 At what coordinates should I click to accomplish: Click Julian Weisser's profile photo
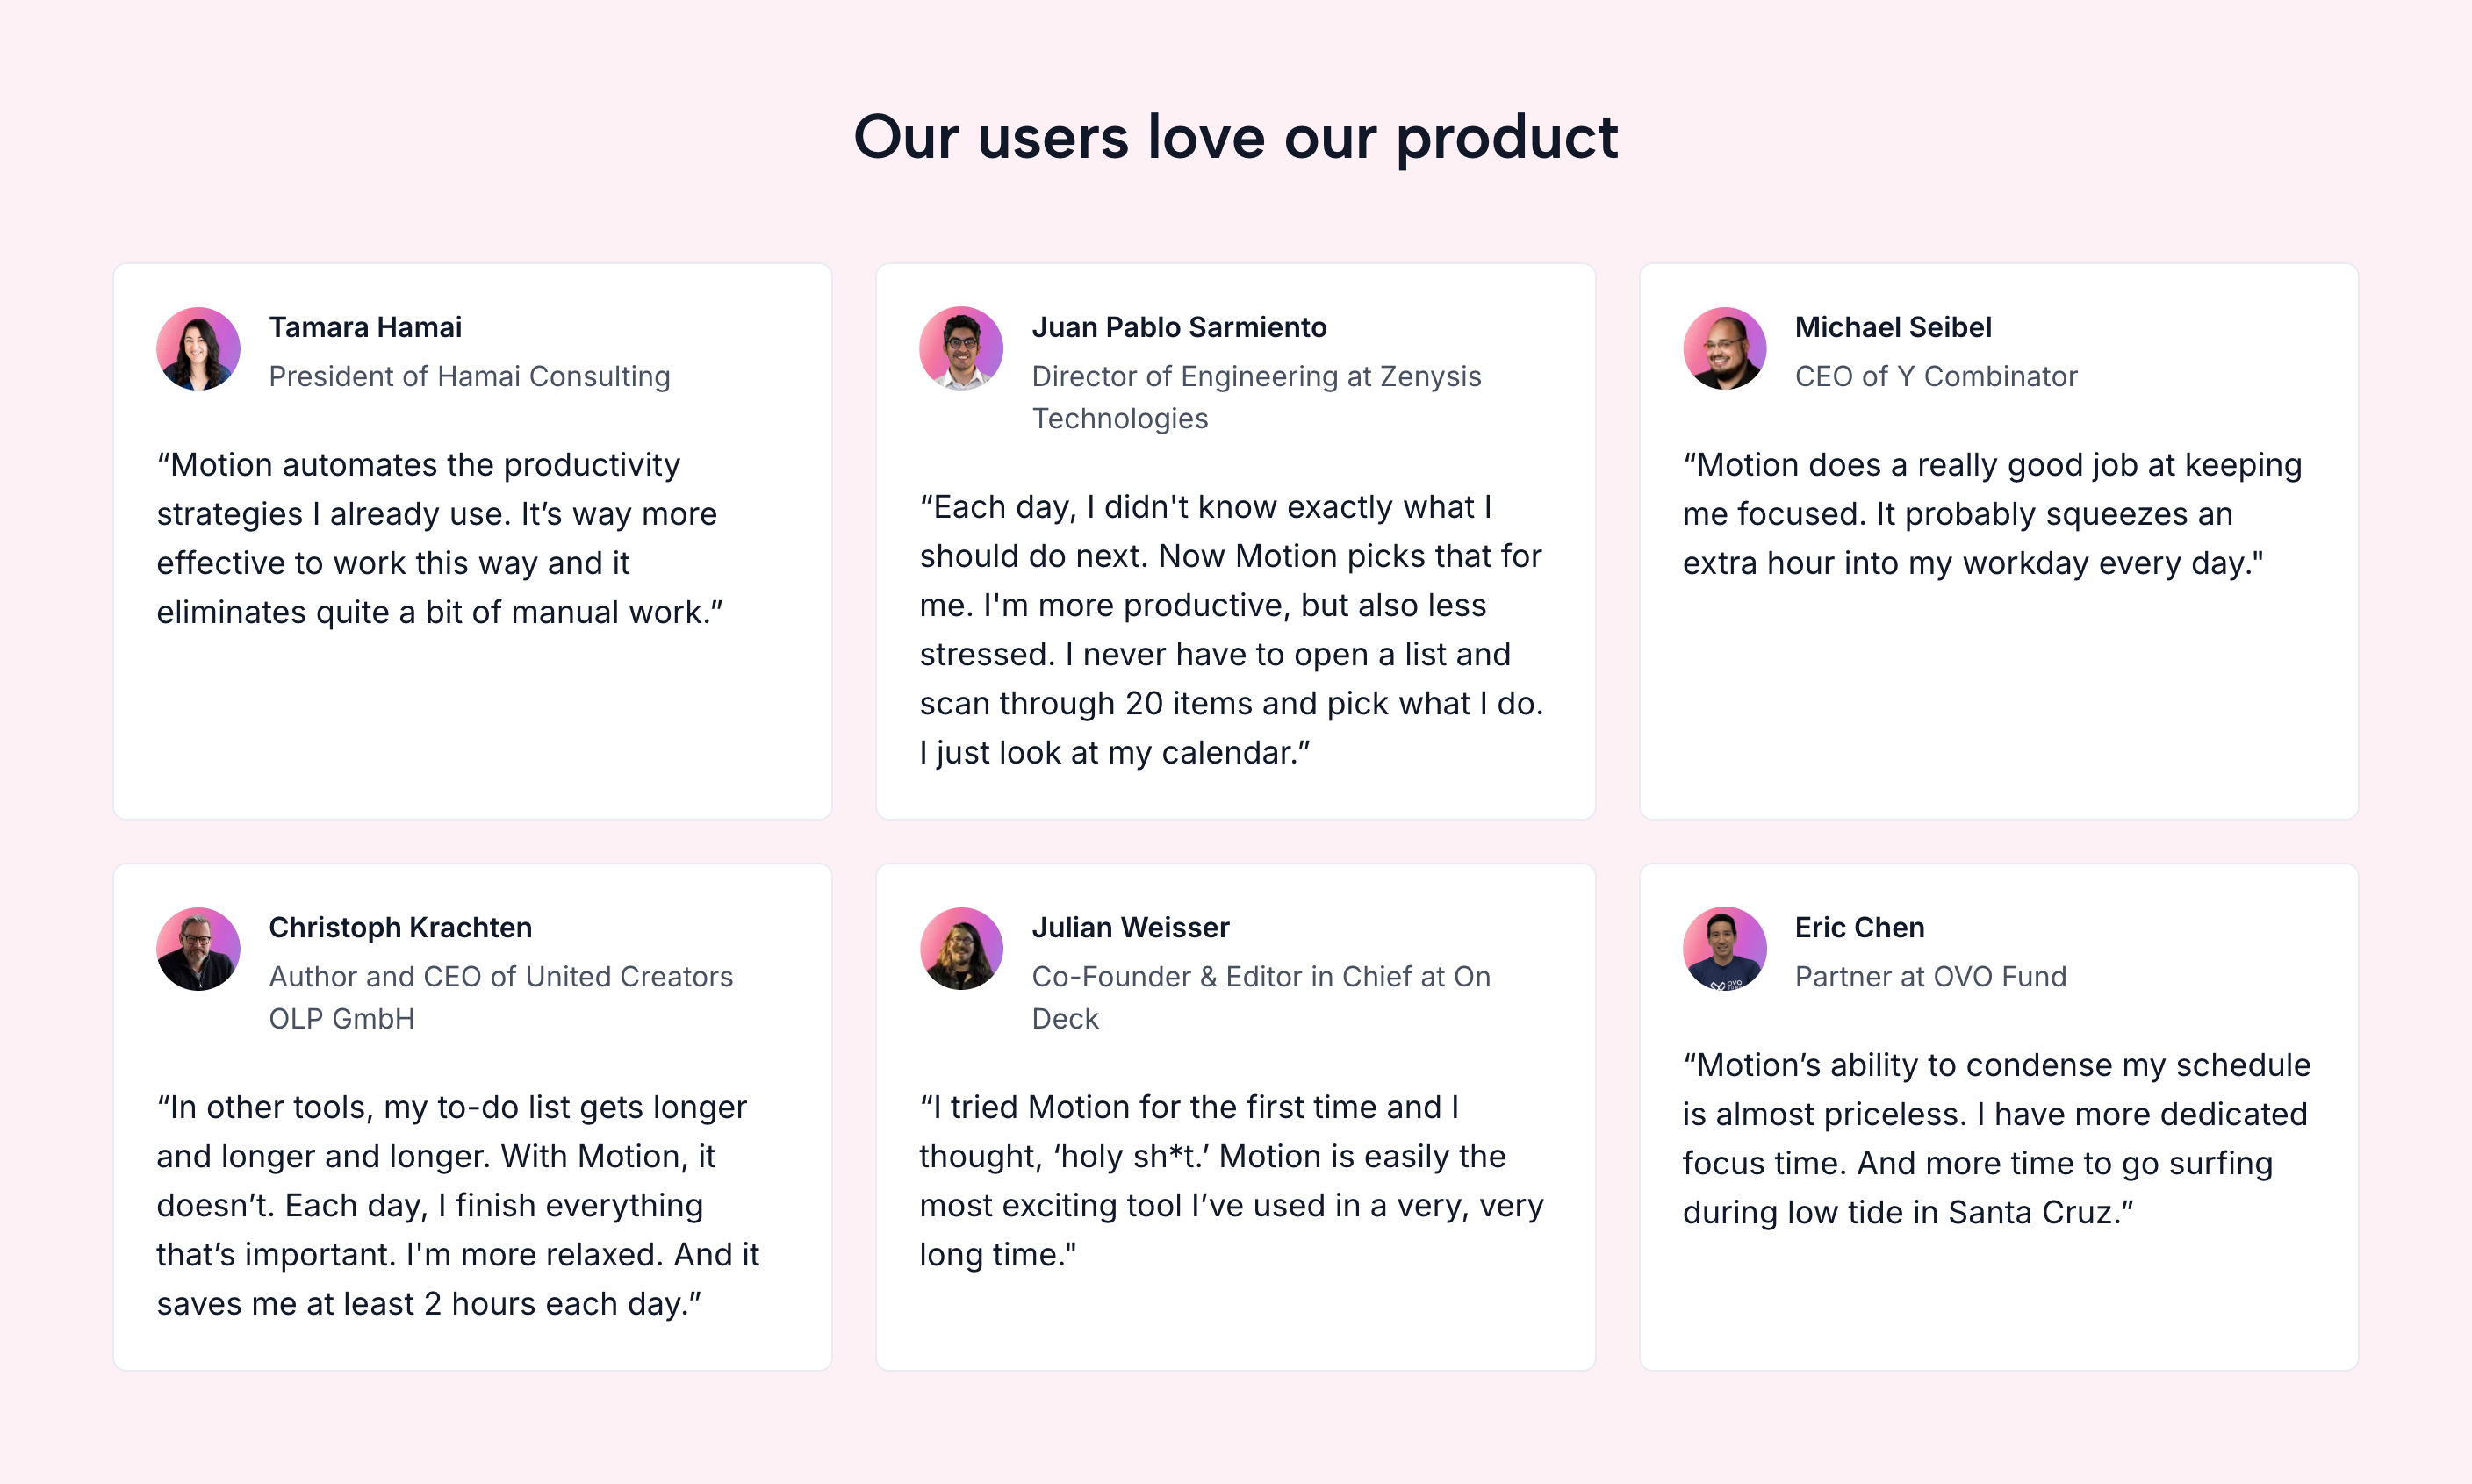click(961, 949)
